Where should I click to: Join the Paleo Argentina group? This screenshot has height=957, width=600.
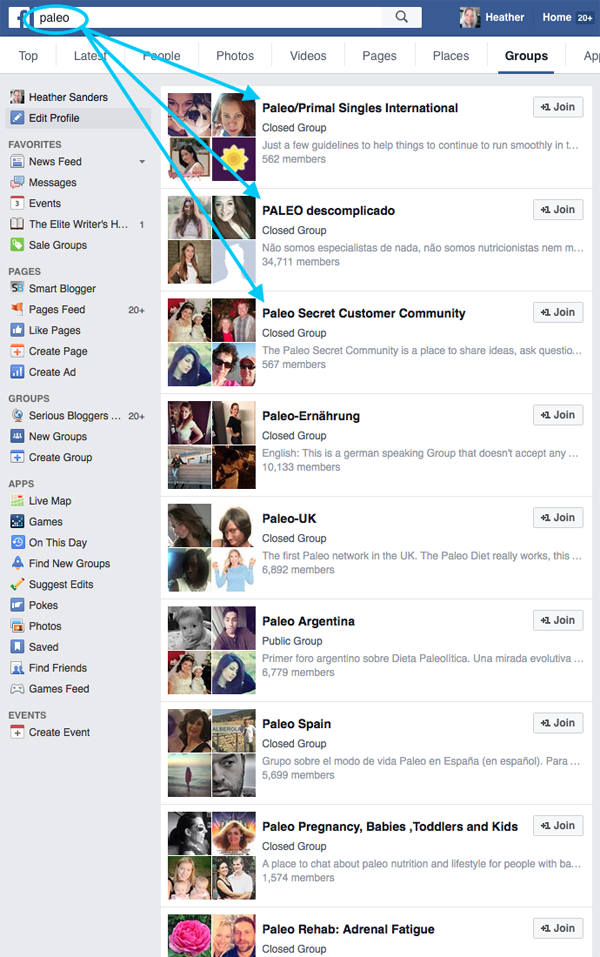(558, 620)
